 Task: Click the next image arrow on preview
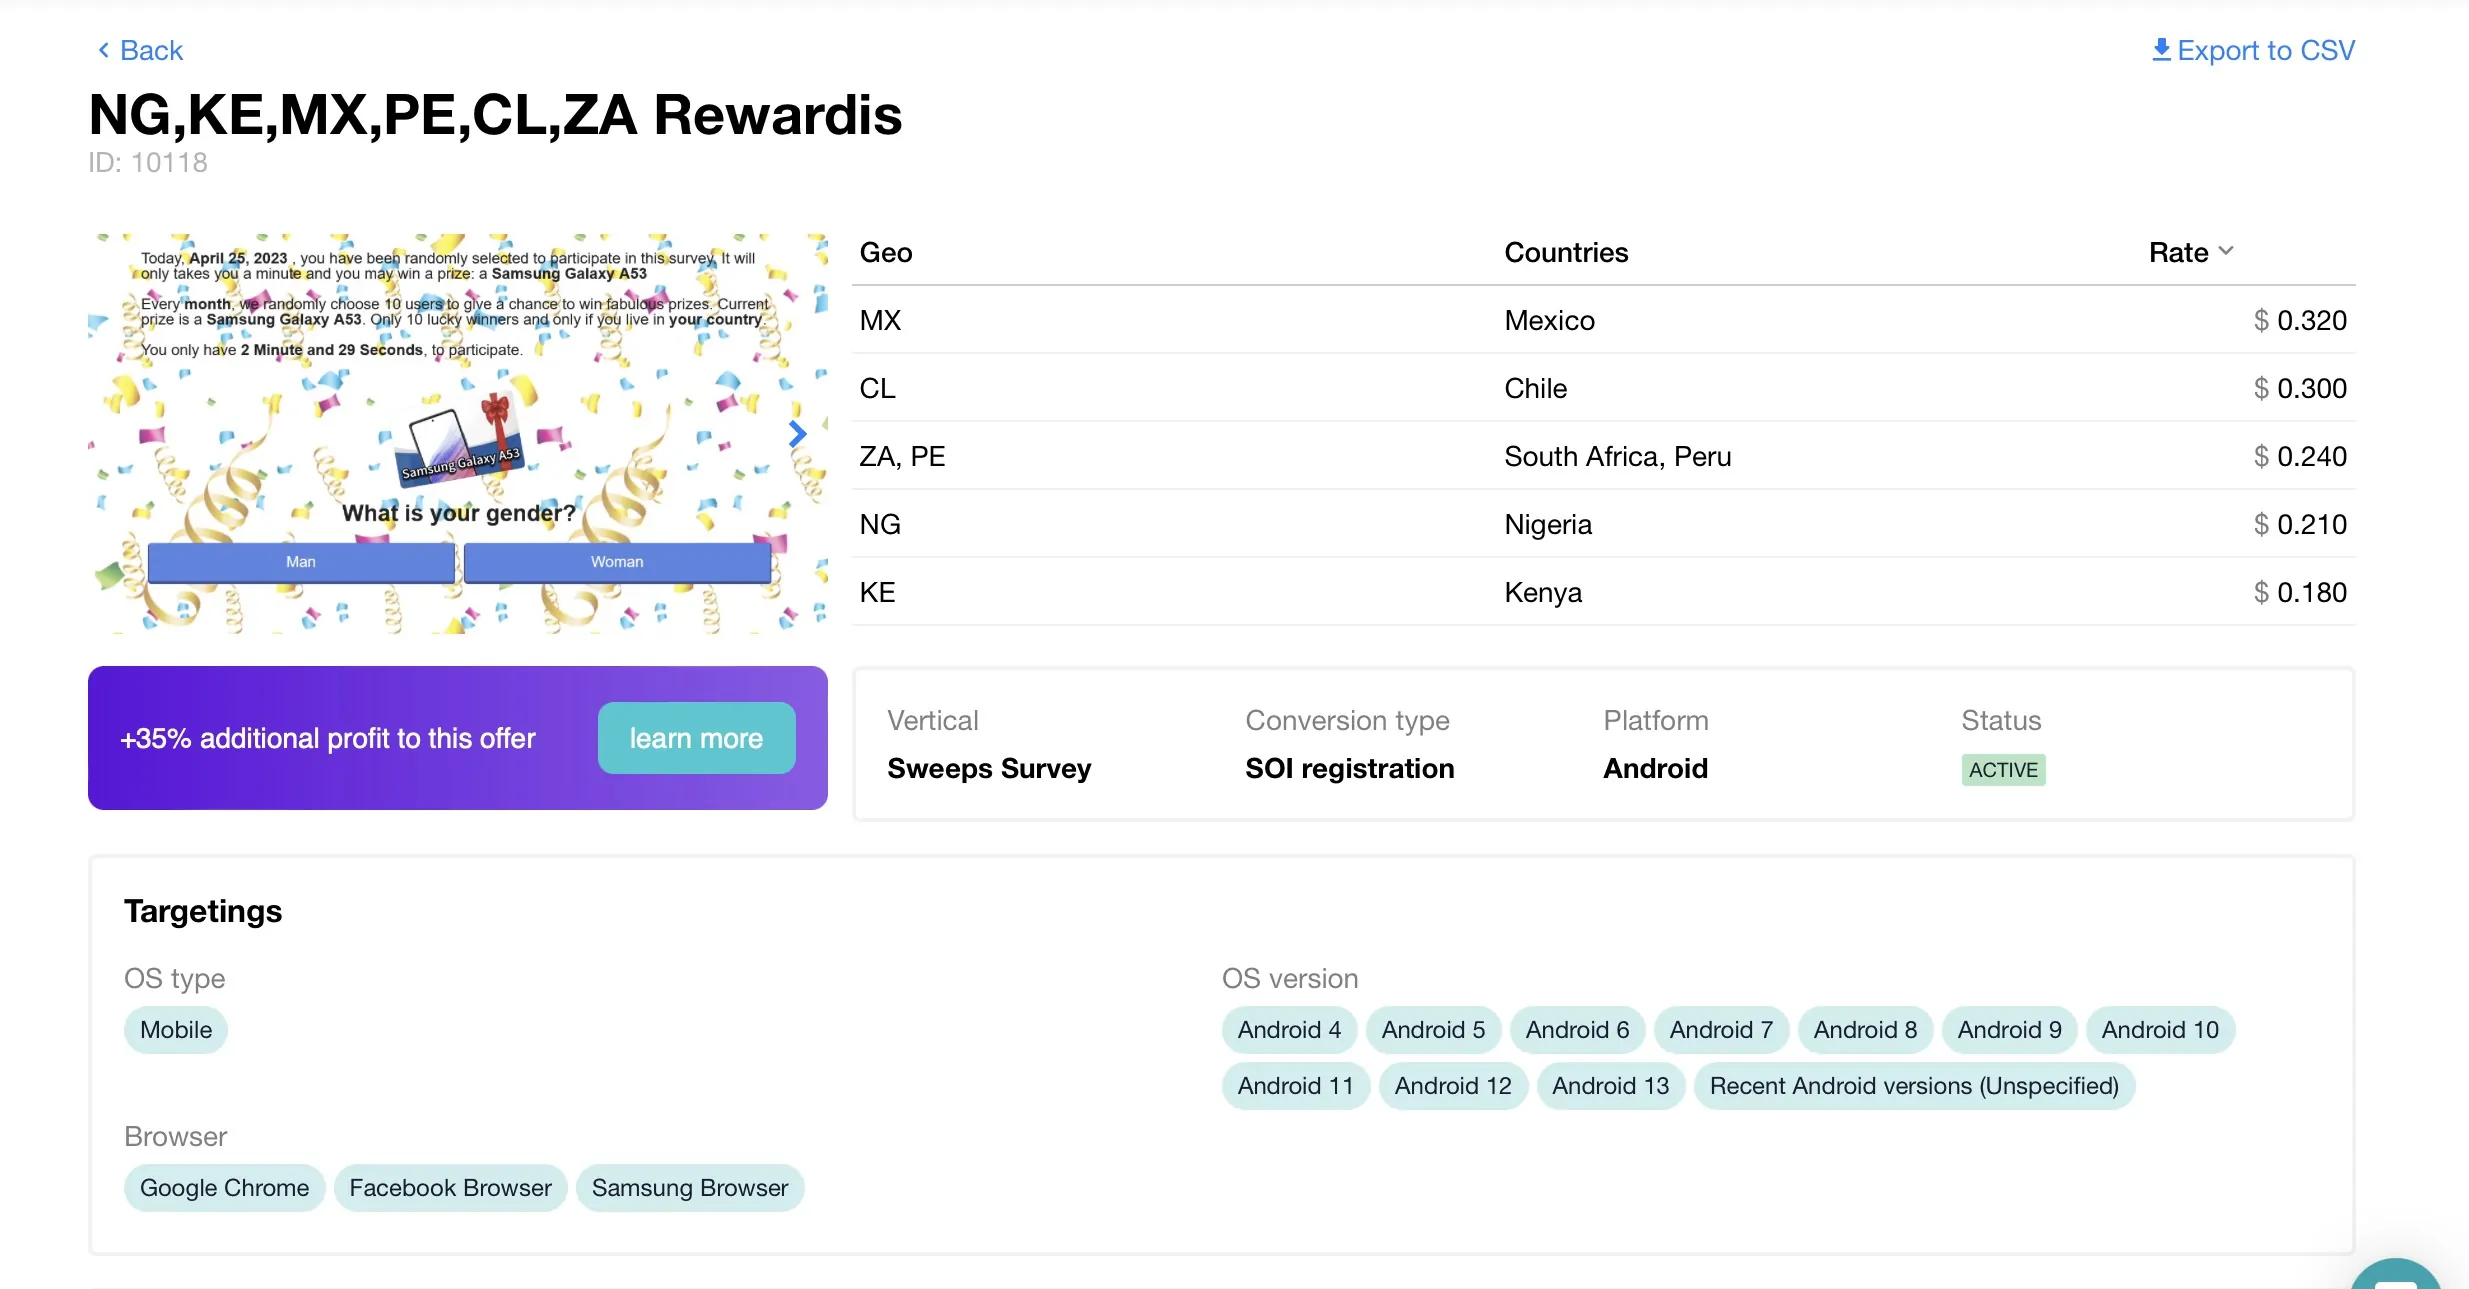coord(797,434)
